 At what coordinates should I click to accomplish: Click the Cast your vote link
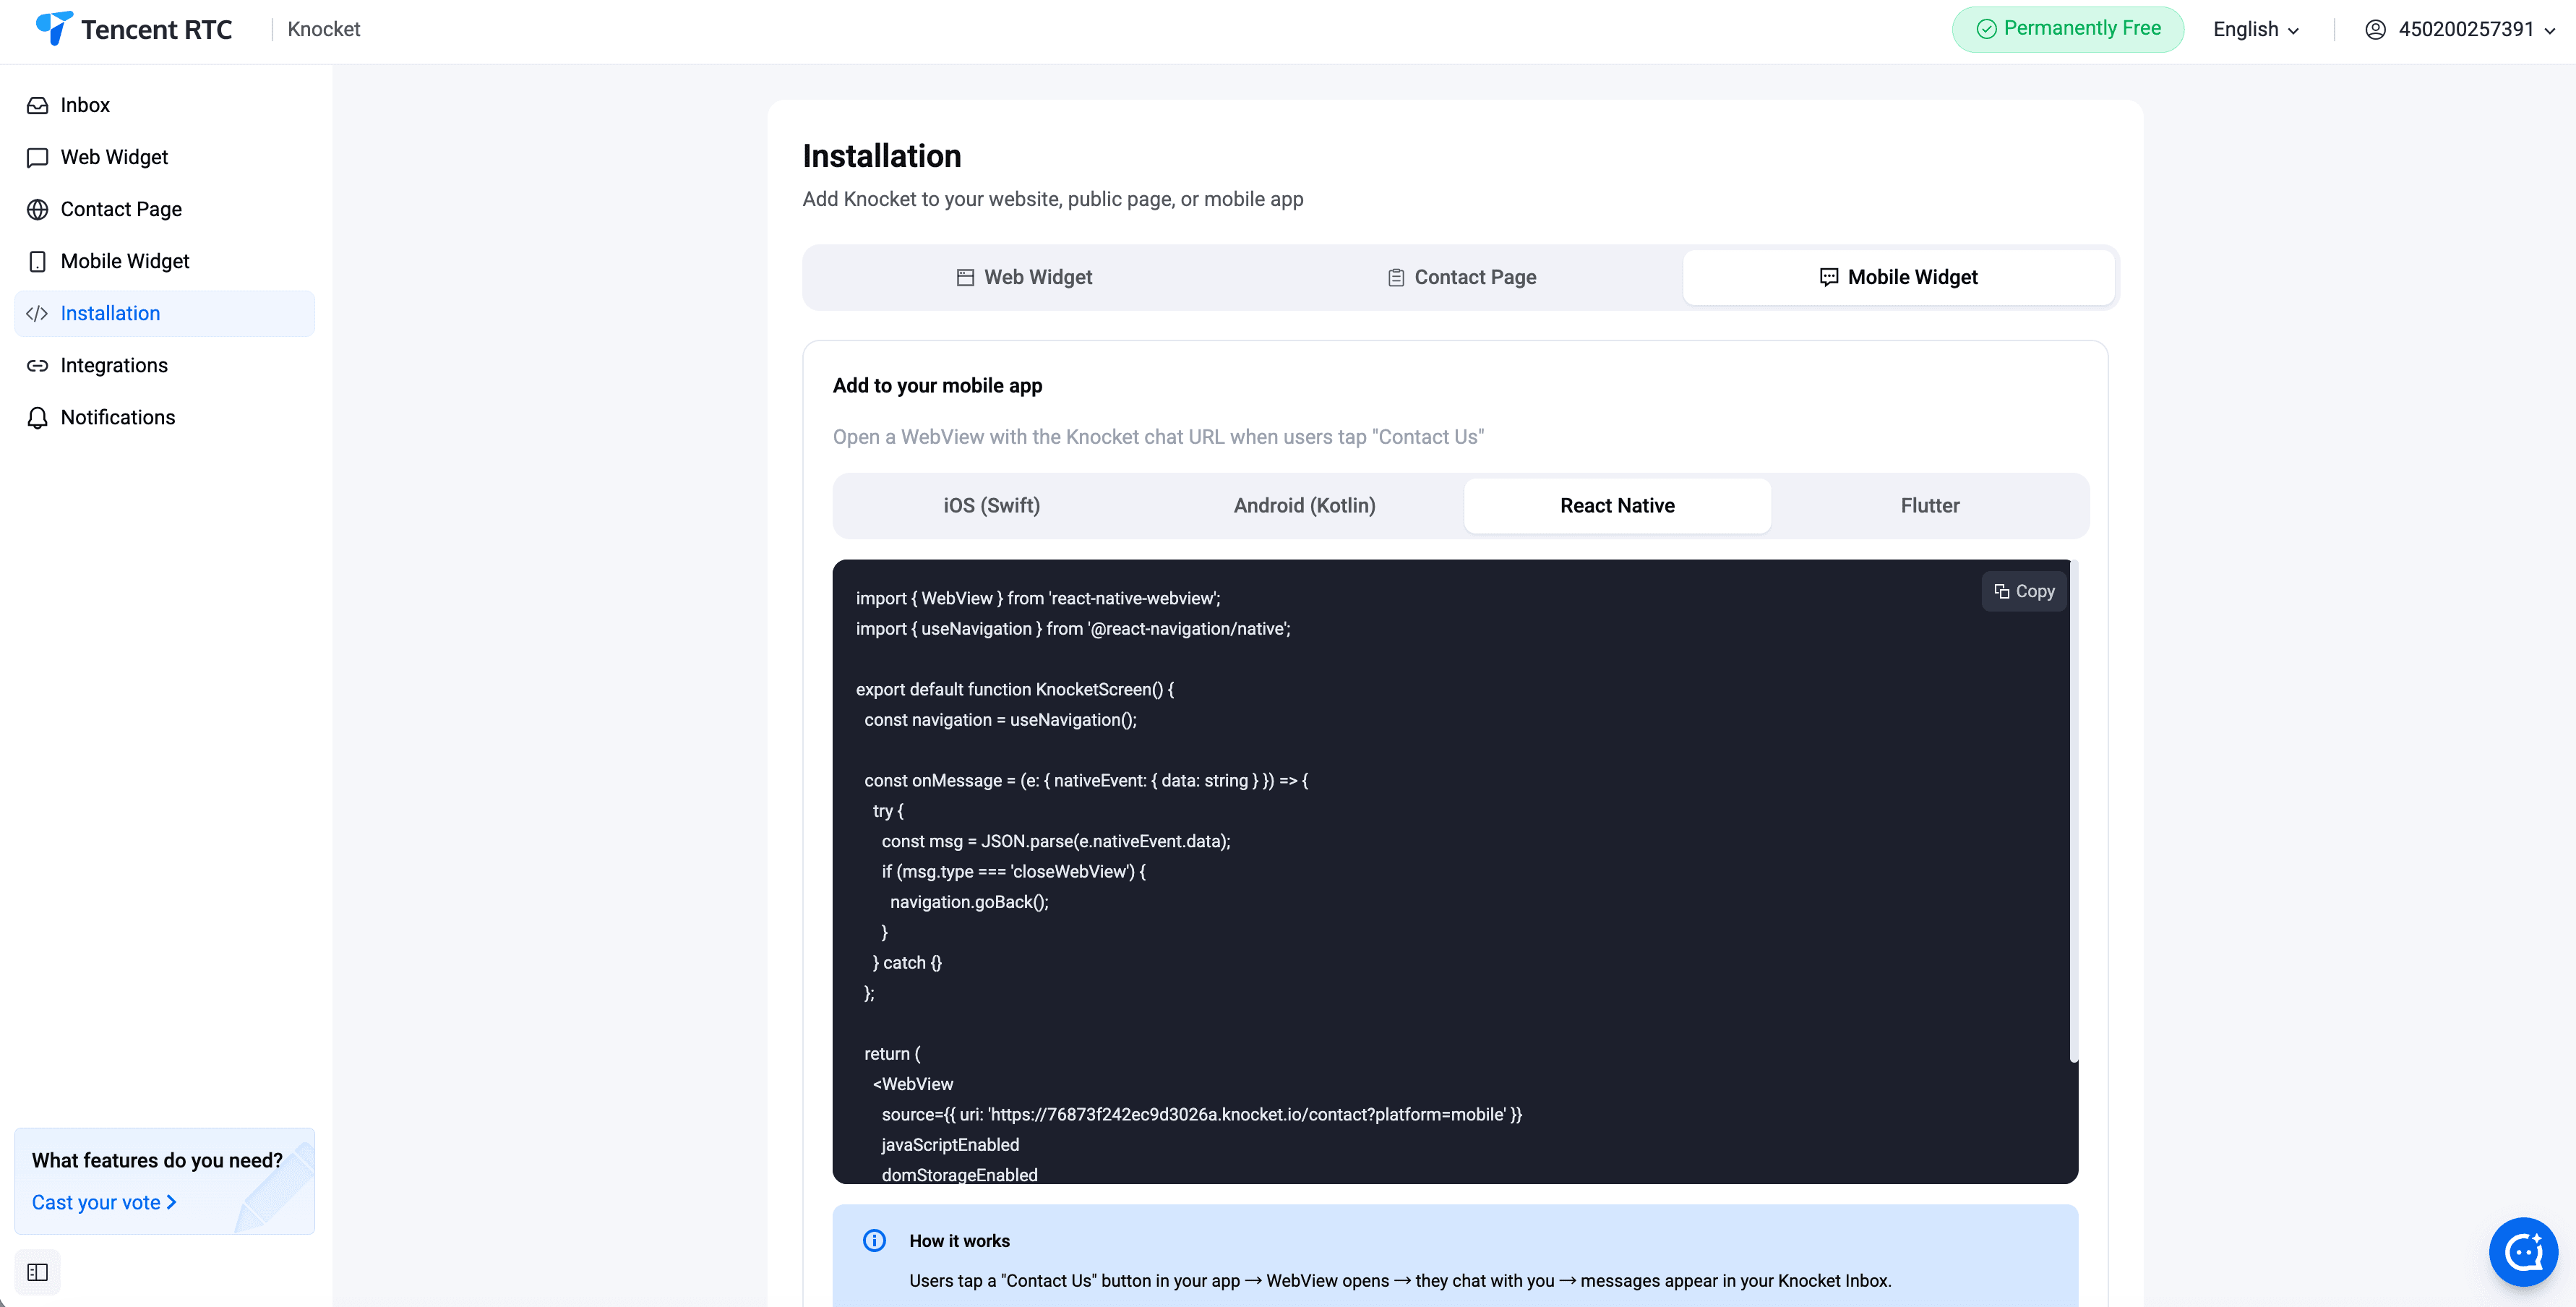tap(104, 1202)
